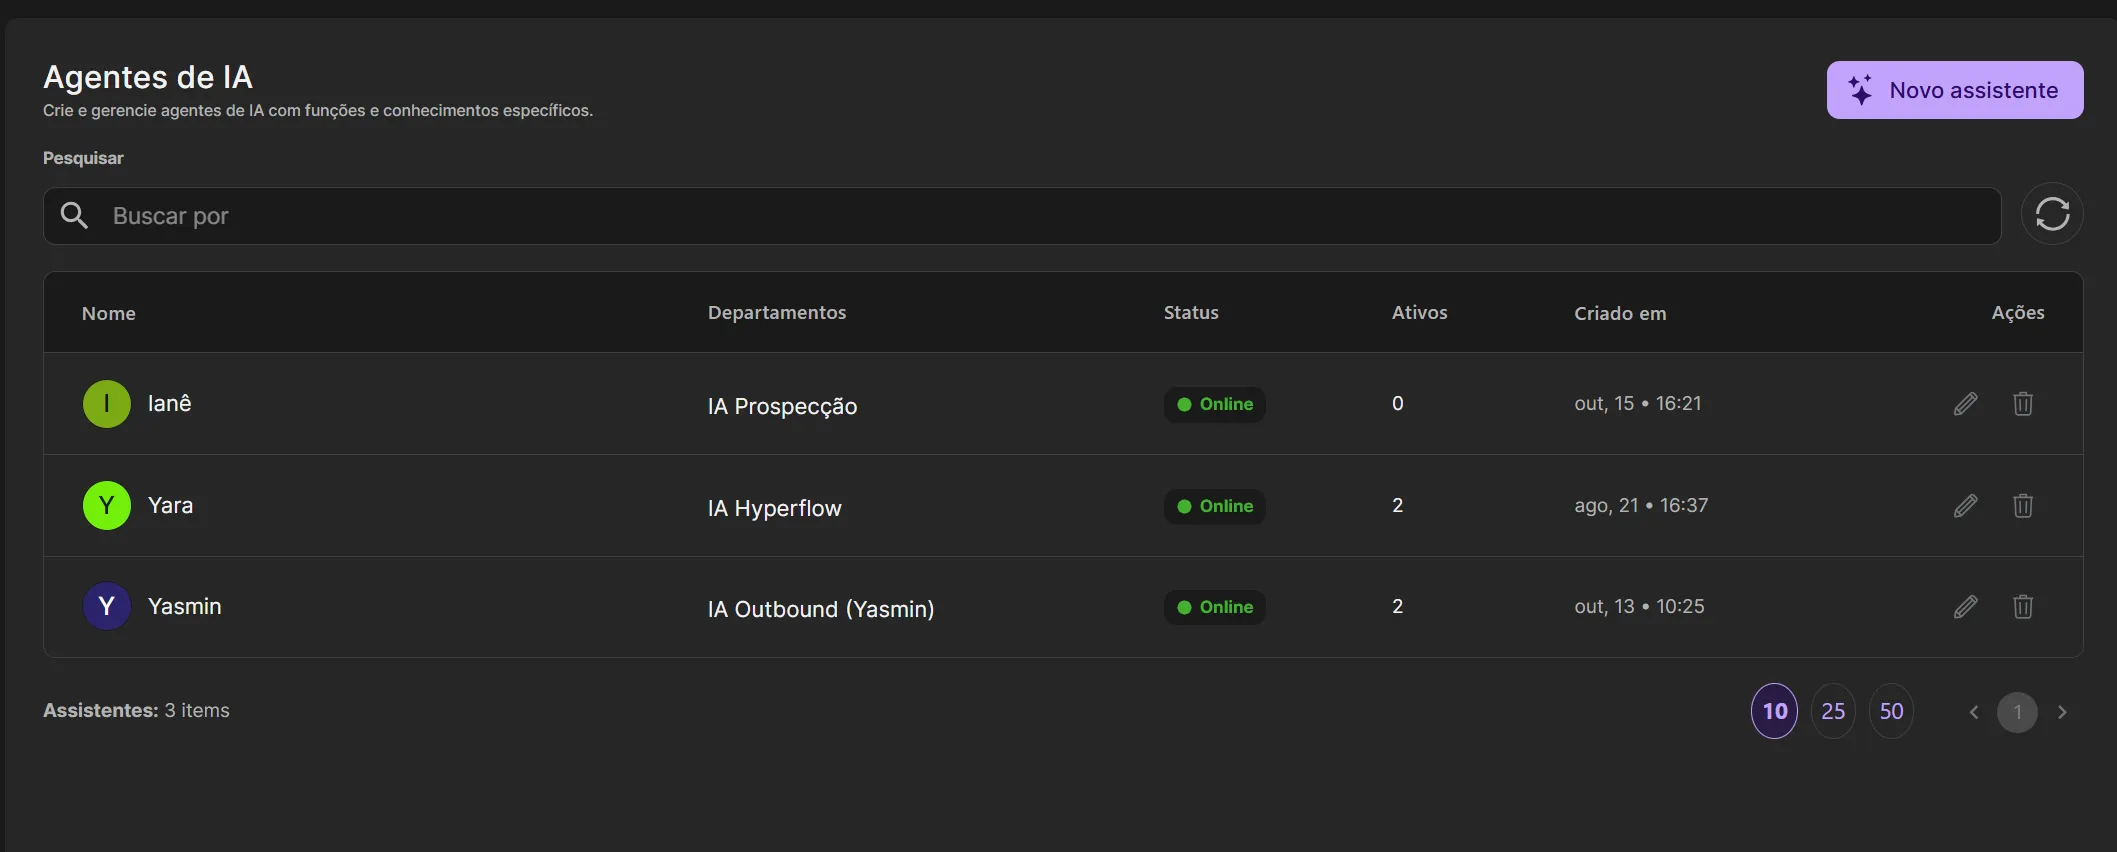Delete Yasmin using the trash icon

pyautogui.click(x=2023, y=607)
